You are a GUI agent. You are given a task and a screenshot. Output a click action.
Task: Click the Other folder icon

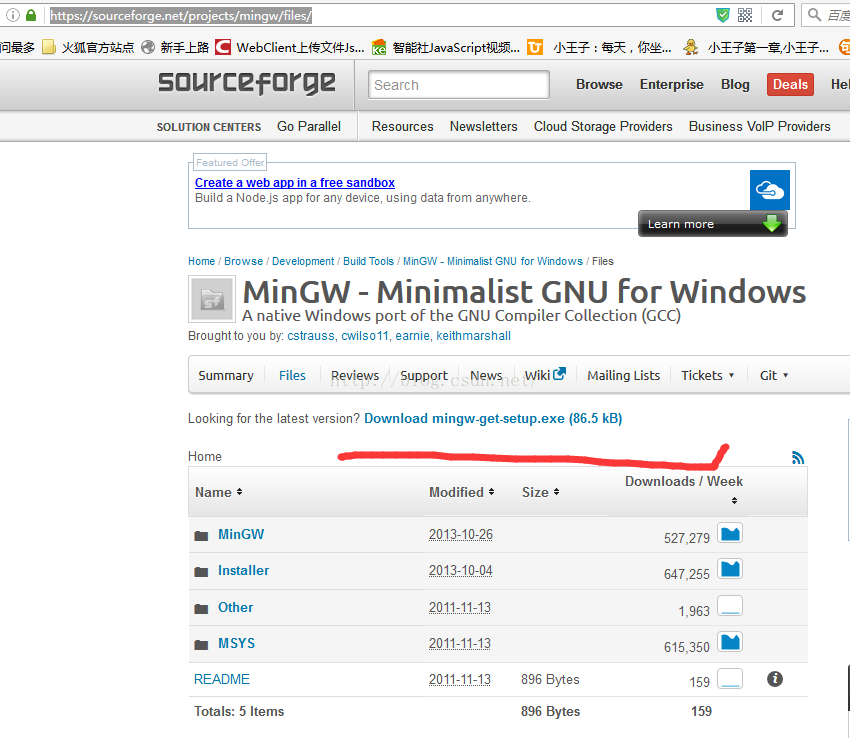pyautogui.click(x=201, y=608)
